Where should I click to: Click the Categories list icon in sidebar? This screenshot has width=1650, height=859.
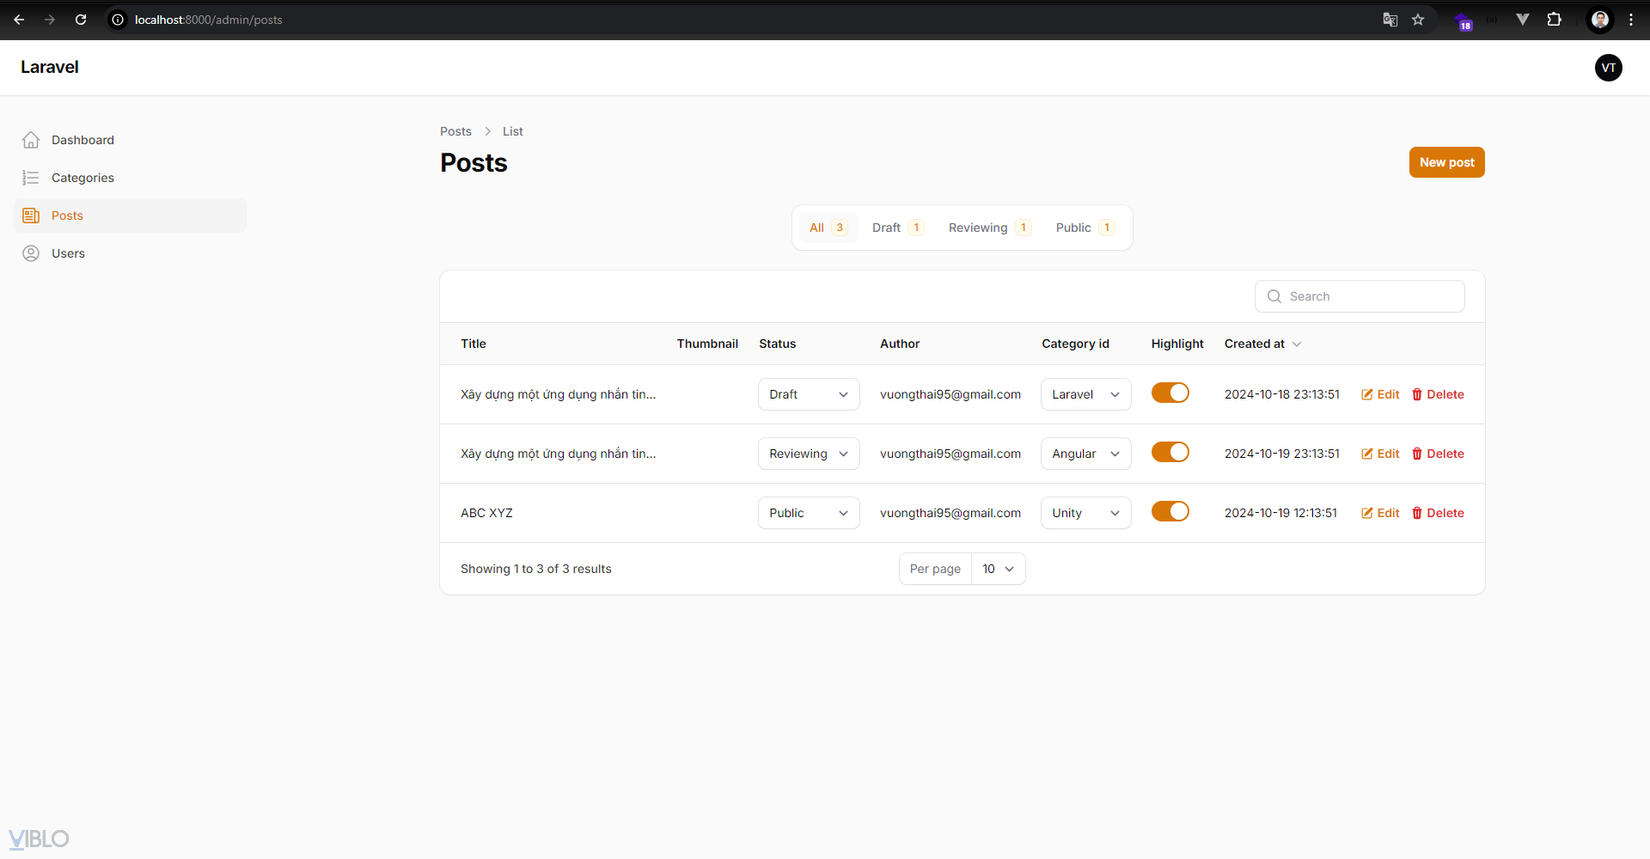pyautogui.click(x=31, y=178)
